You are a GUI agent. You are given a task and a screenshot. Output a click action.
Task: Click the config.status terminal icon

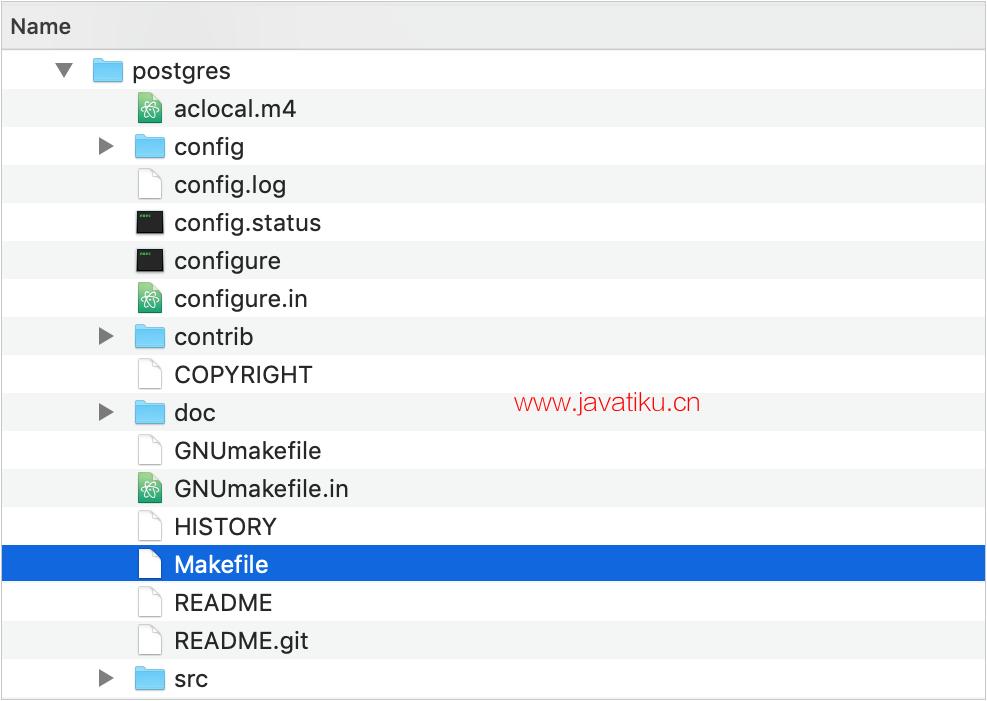[150, 223]
